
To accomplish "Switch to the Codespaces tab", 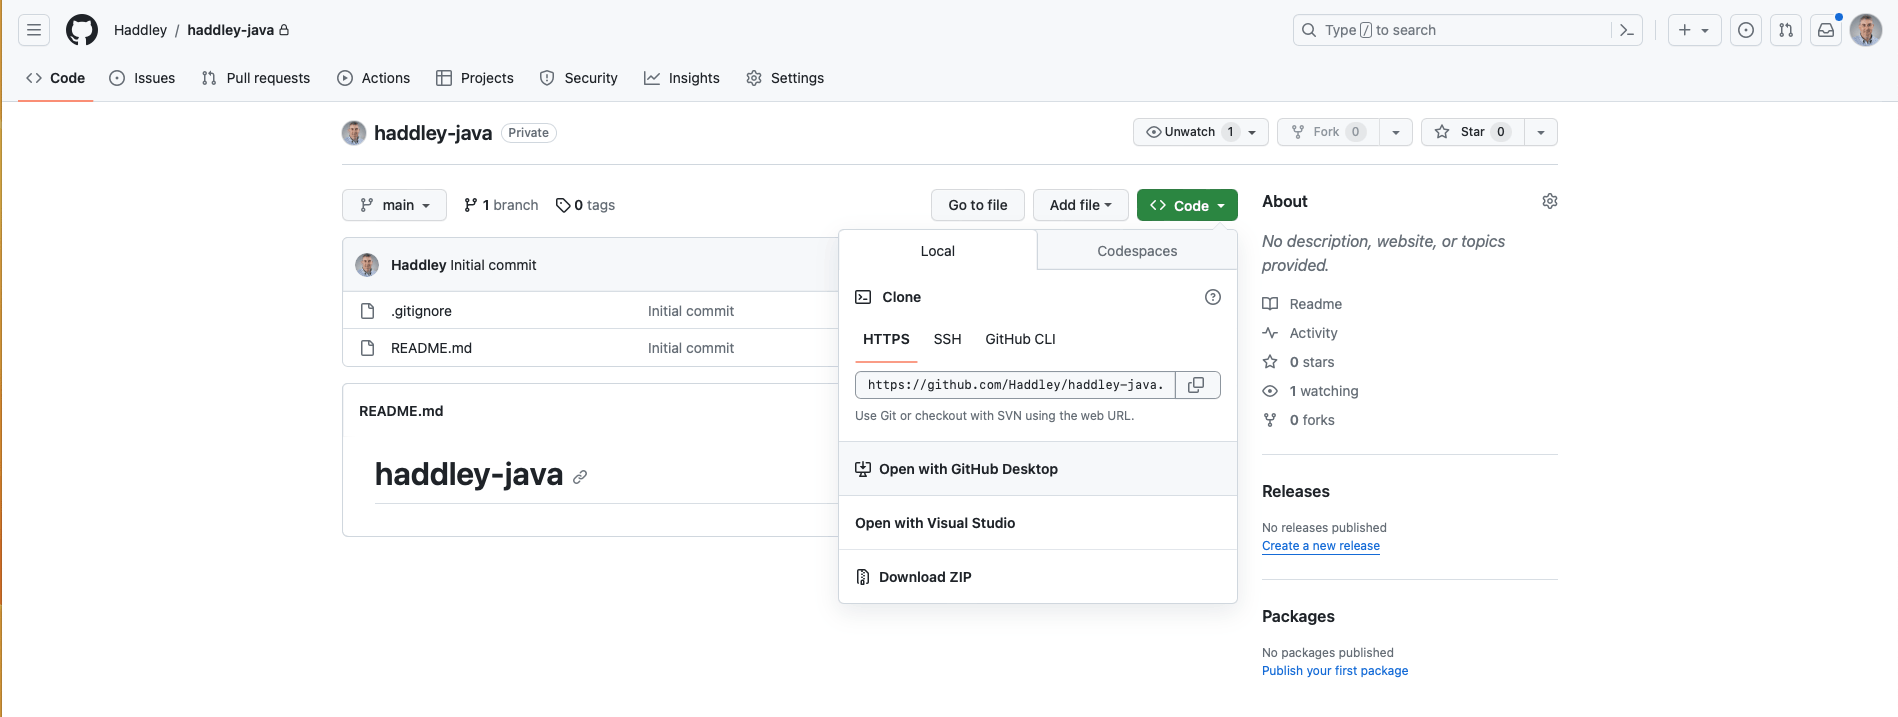I will coord(1137,251).
